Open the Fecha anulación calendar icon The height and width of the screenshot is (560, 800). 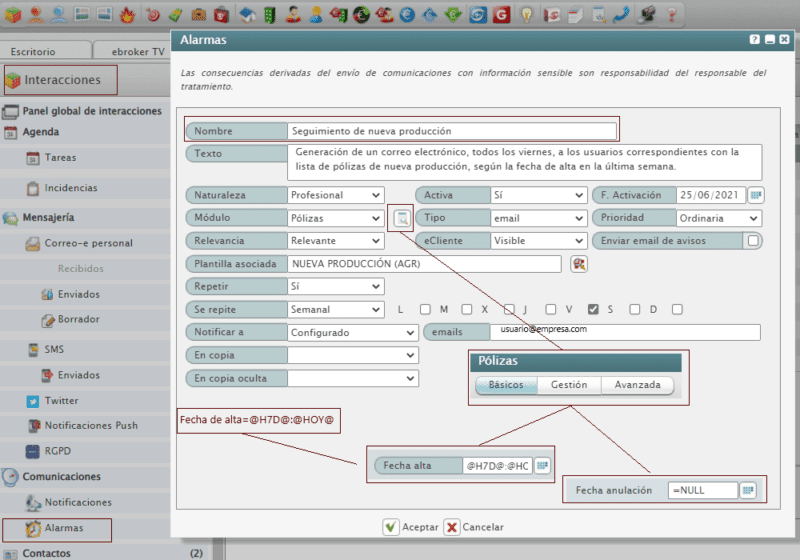748,490
